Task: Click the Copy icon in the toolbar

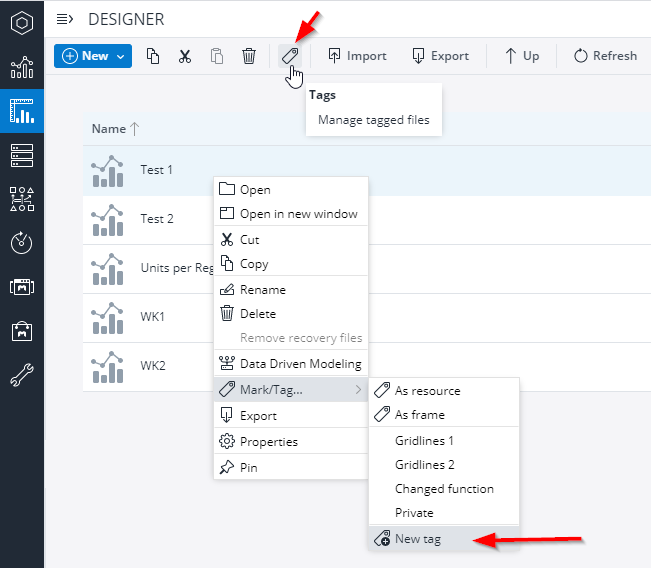Action: click(153, 56)
